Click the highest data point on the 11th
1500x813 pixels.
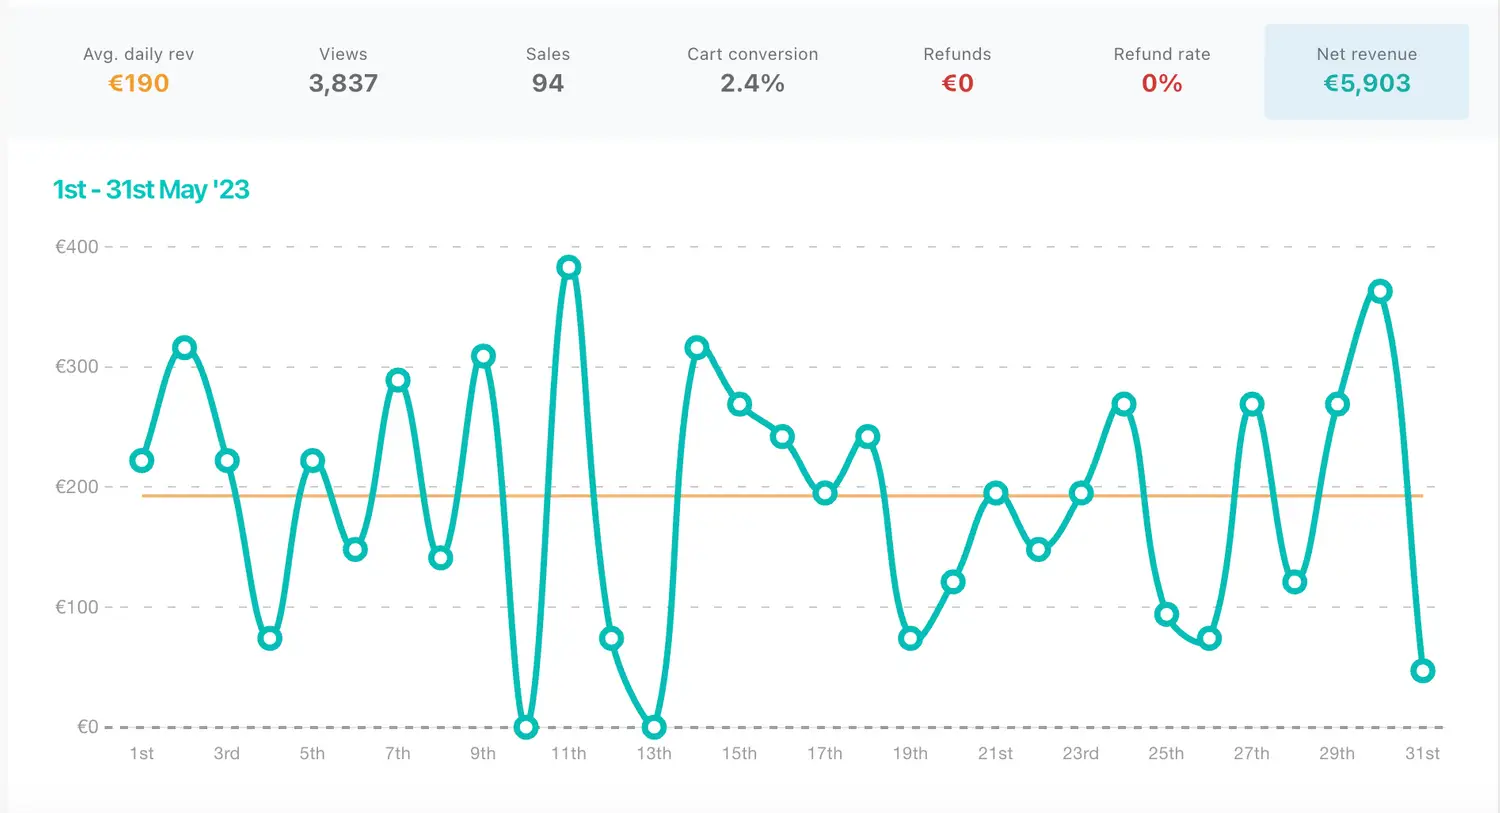(x=569, y=267)
